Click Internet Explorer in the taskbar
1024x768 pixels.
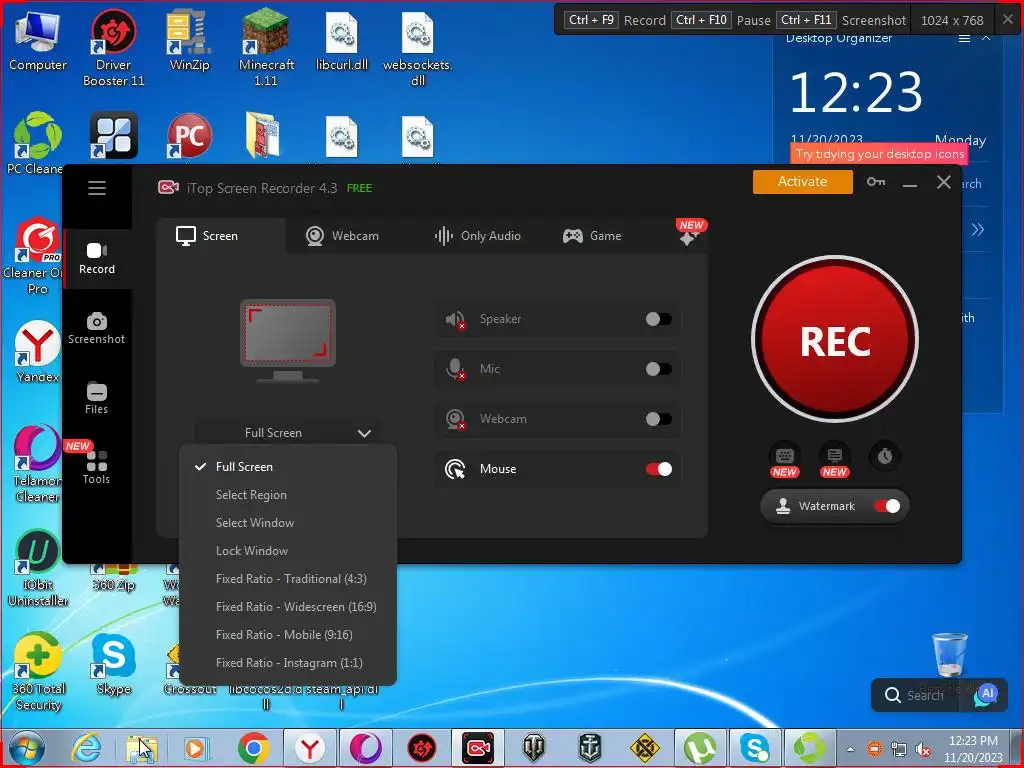[x=87, y=748]
